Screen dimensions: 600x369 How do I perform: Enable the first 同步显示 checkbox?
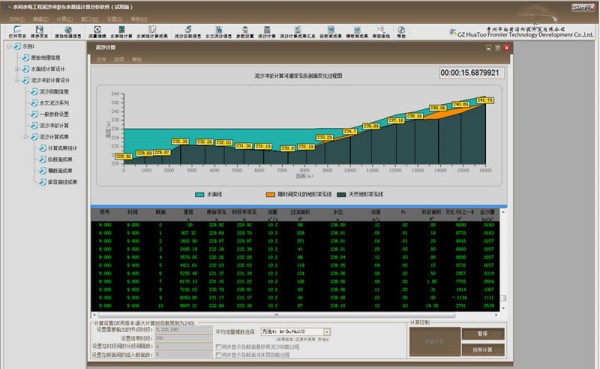coord(218,347)
